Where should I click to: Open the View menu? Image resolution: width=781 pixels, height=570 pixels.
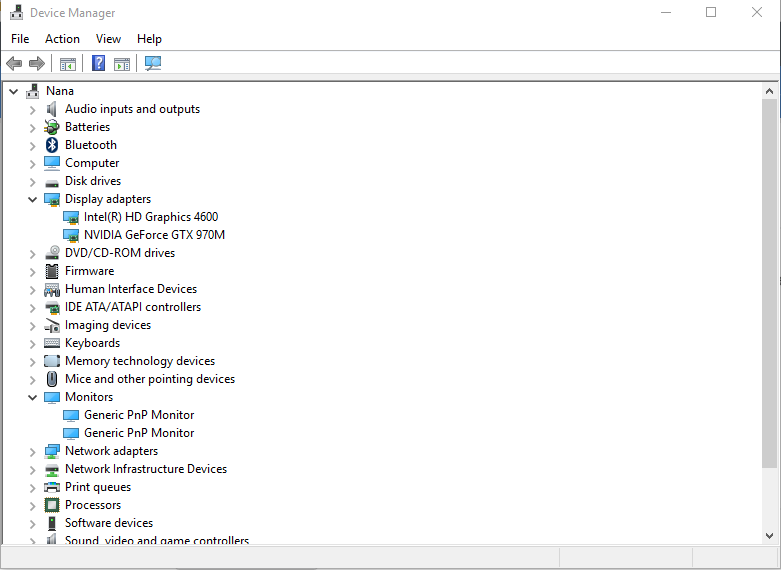tap(108, 39)
